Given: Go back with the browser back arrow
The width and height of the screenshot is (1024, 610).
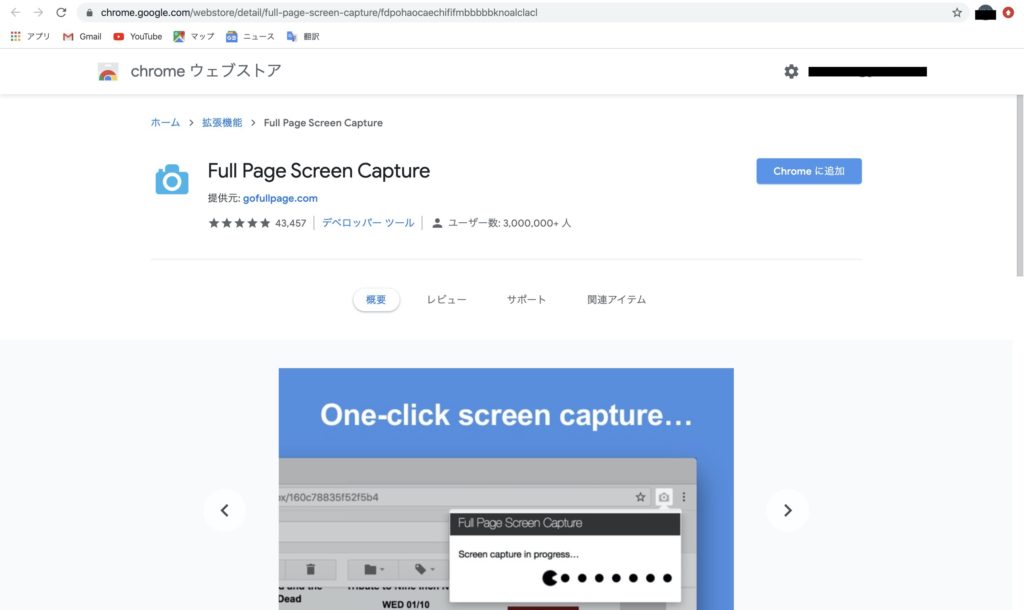Looking at the screenshot, I should (16, 12).
